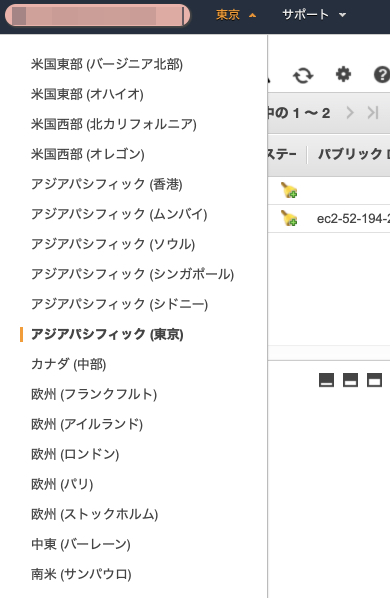Screen dimensions: 390x598
Task: Go to next page arrow
Action: pos(350,113)
